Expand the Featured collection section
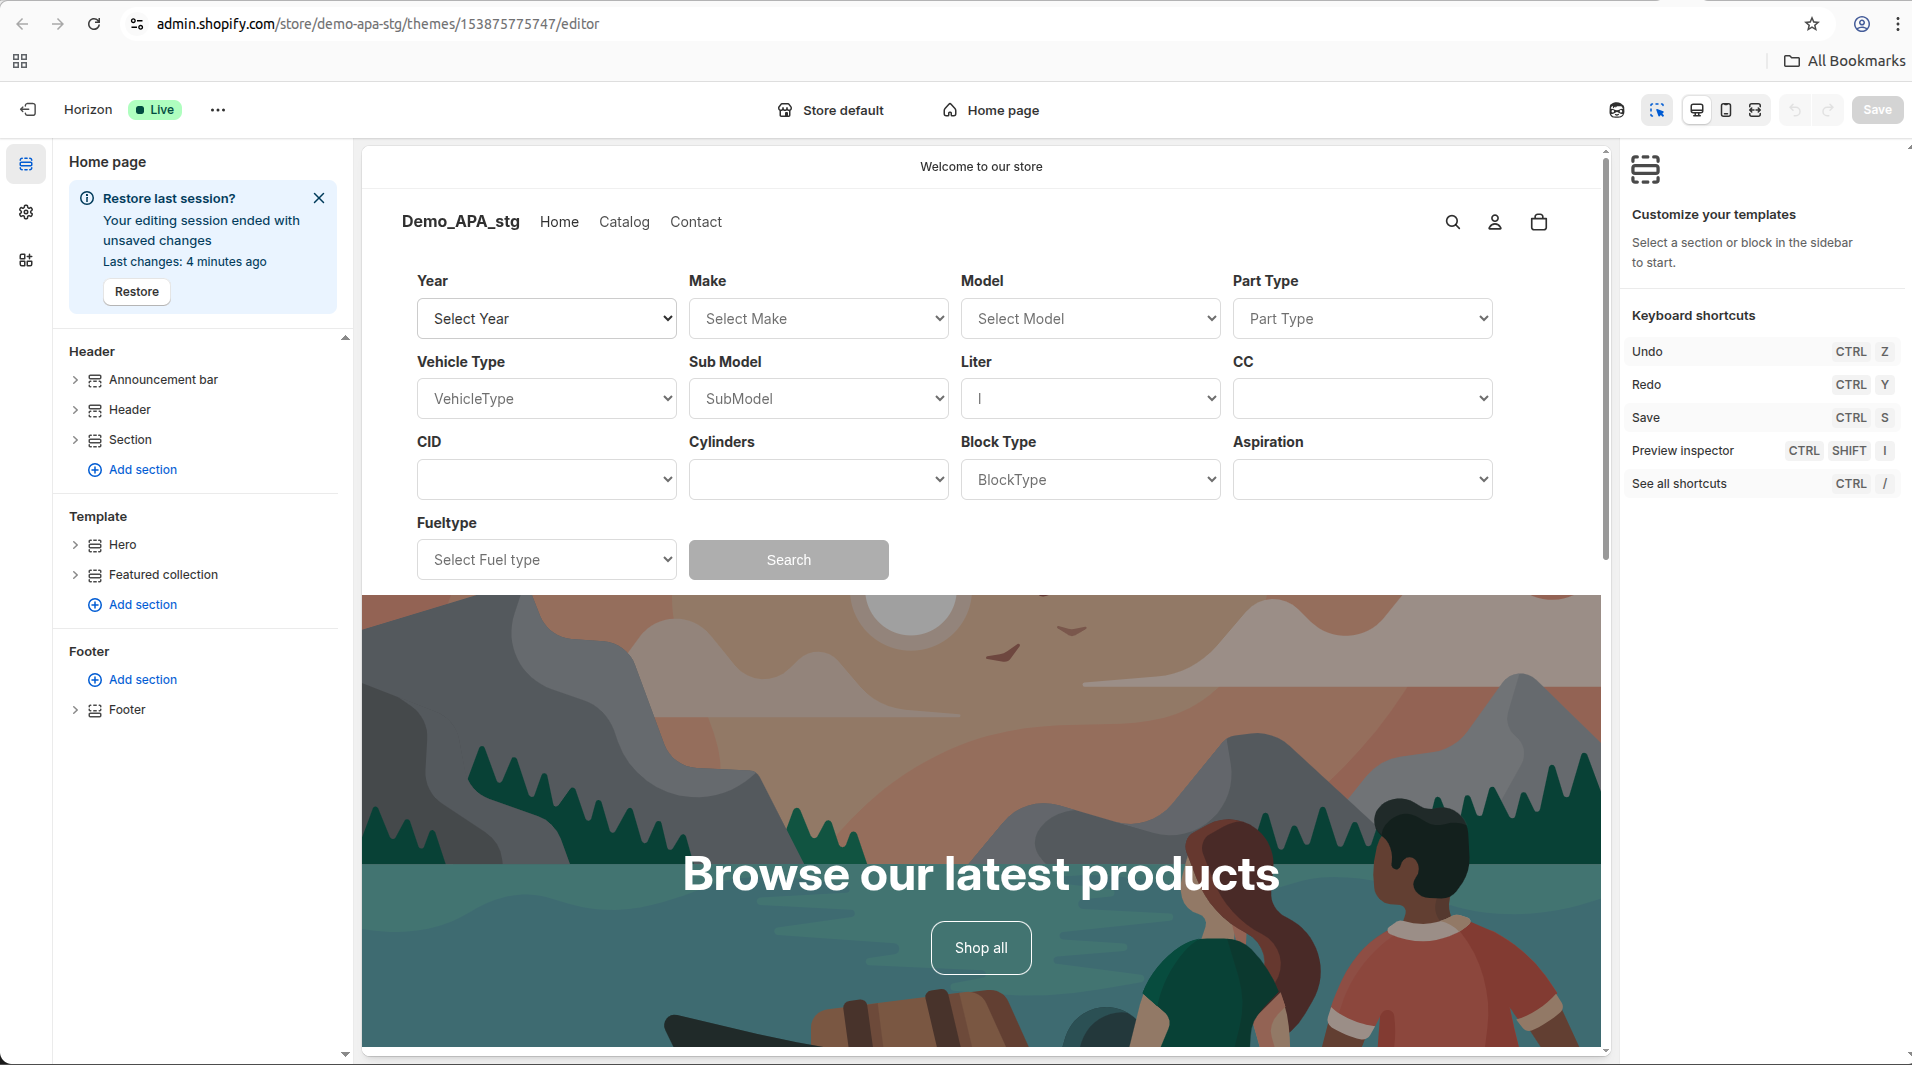1912x1065 pixels. point(75,575)
